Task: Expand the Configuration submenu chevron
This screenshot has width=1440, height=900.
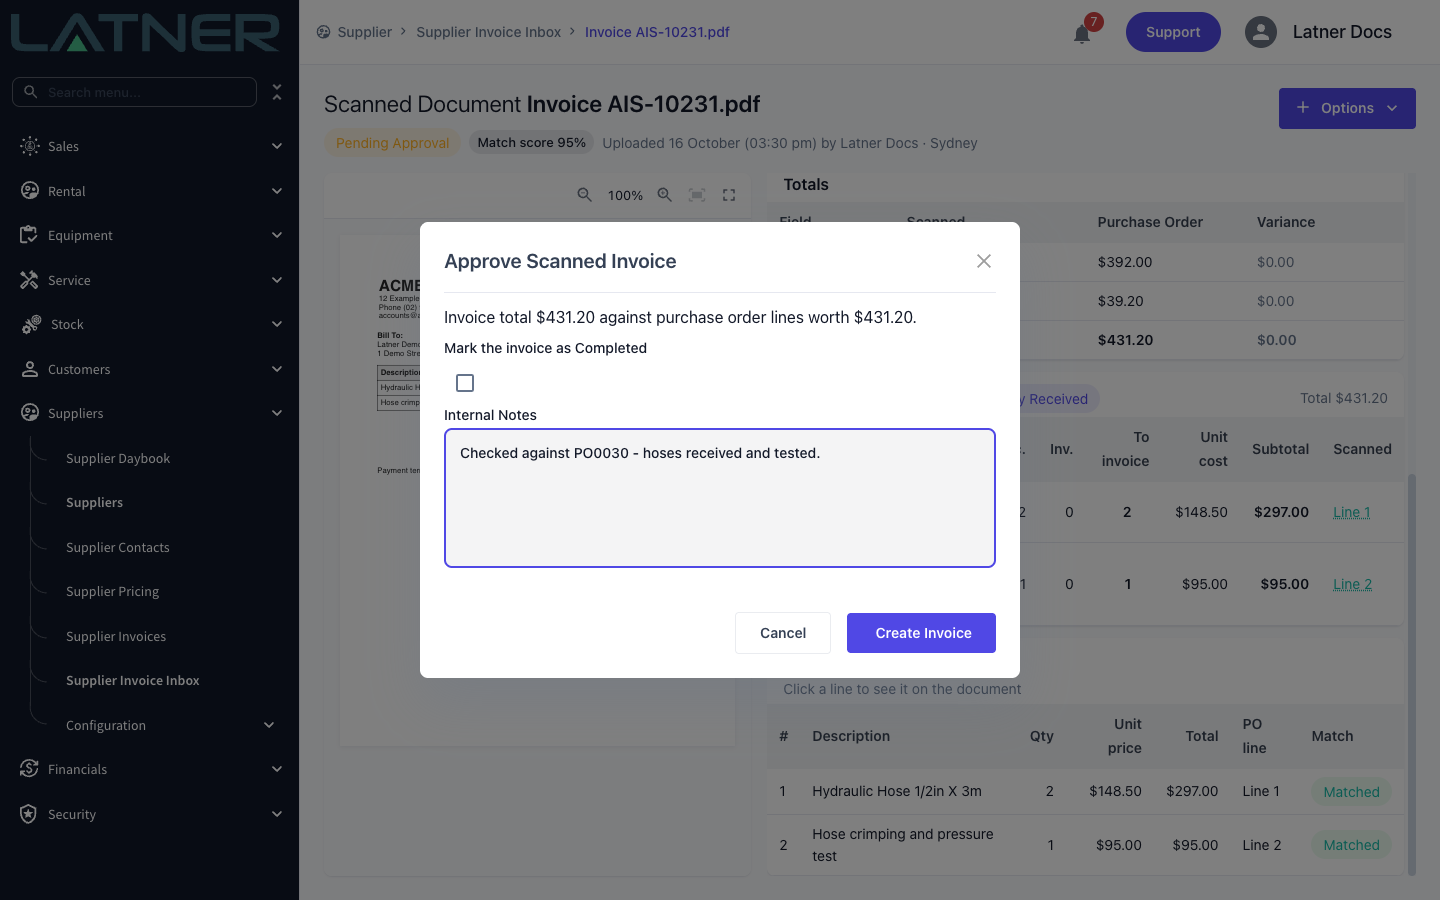Action: click(269, 725)
